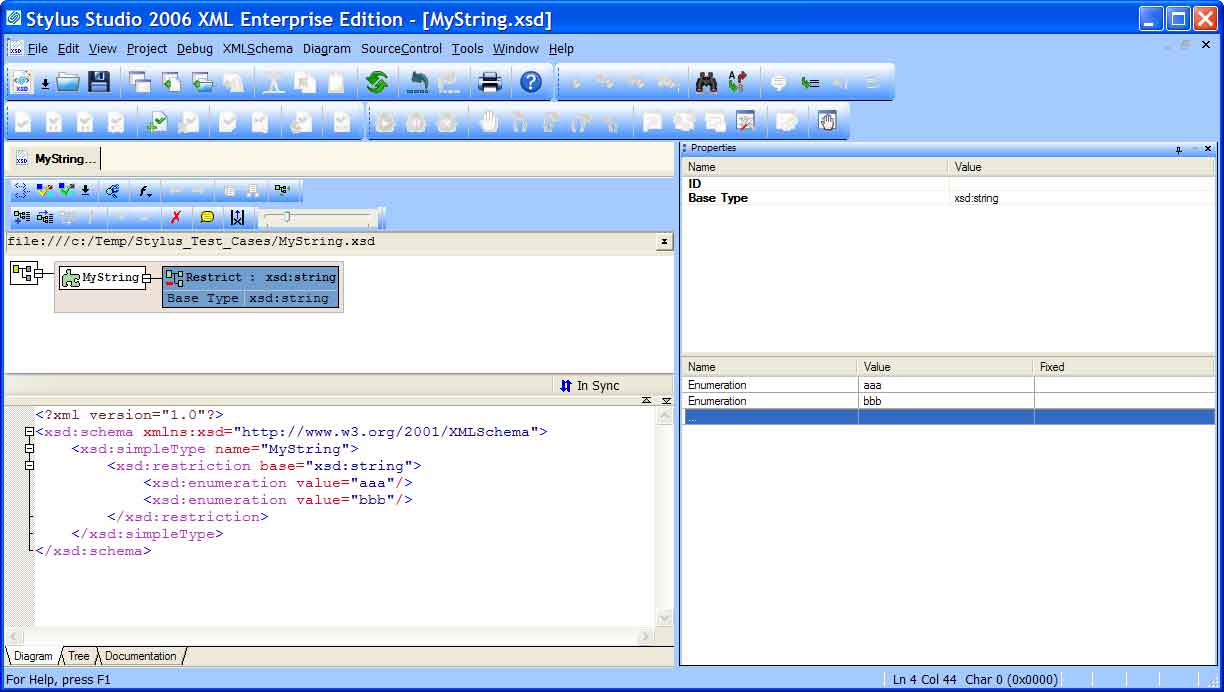Click the red X delete icon
The width and height of the screenshot is (1224, 692).
pyautogui.click(x=176, y=217)
